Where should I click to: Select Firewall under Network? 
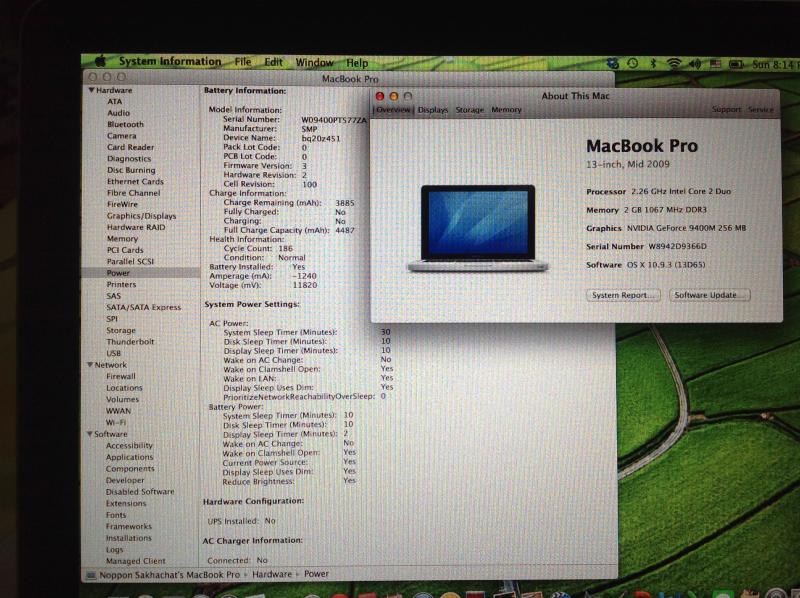click(x=121, y=376)
